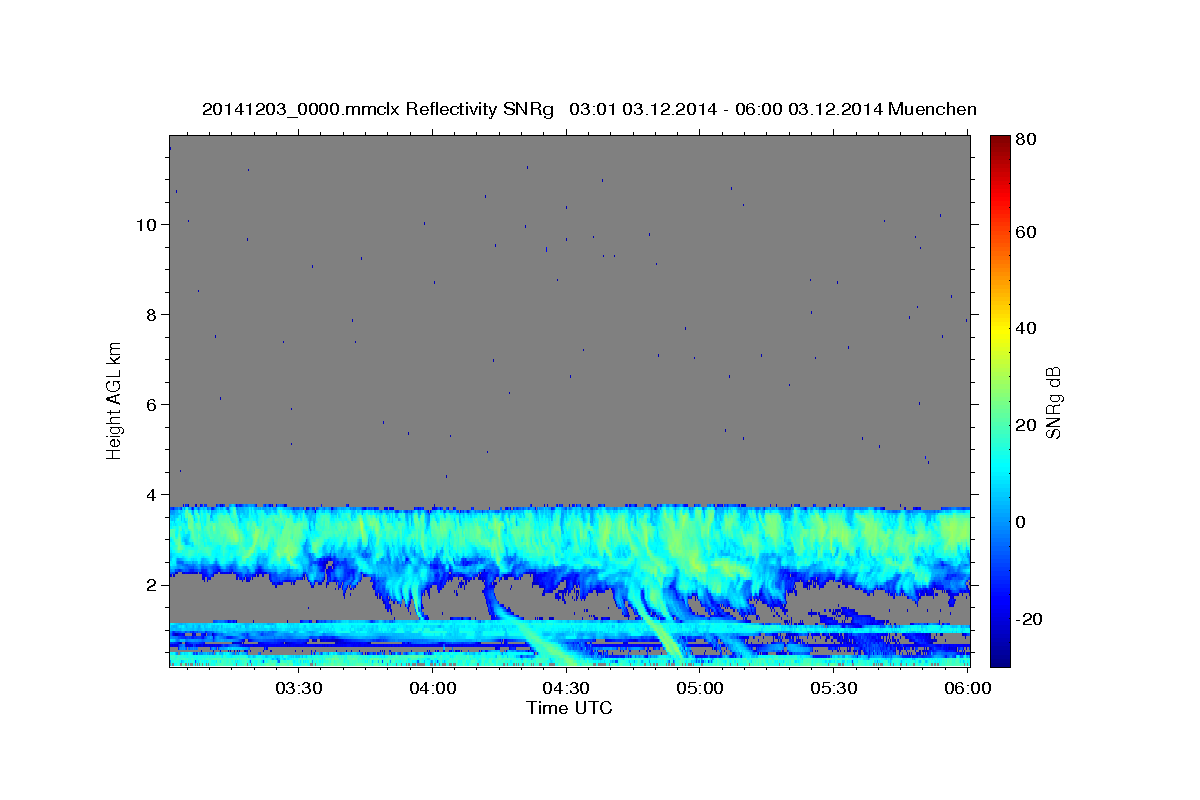Click the colorbar value 40
The width and height of the screenshot is (1200, 800).
[1025, 328]
